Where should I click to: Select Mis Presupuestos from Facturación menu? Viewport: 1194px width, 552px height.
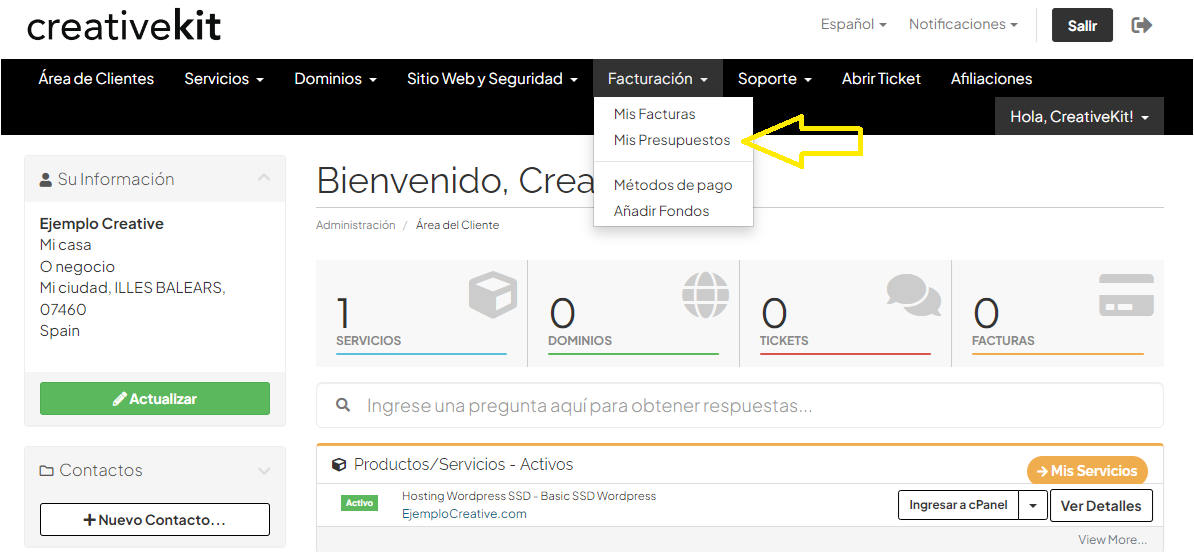coord(672,140)
